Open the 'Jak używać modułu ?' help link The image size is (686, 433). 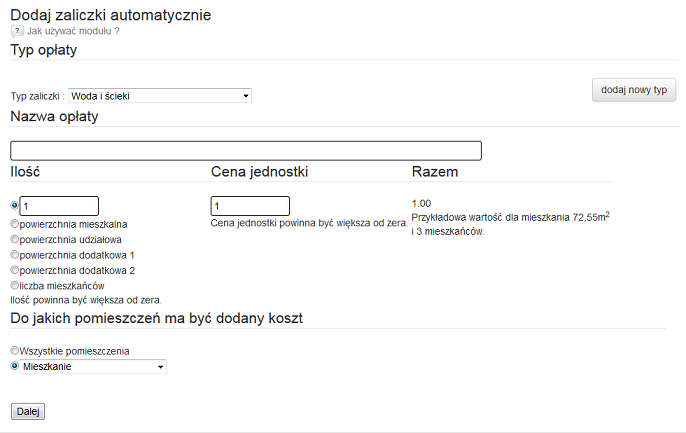[x=73, y=31]
